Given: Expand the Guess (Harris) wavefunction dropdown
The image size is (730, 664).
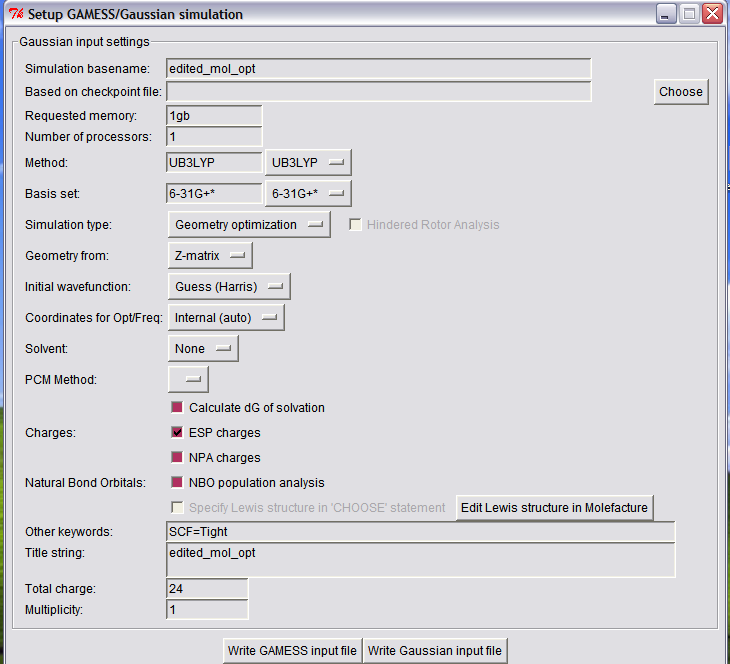Looking at the screenshot, I should coord(229,287).
